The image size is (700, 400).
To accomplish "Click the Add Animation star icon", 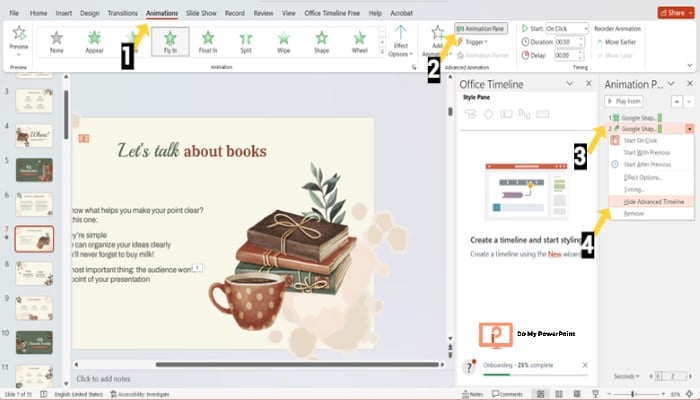I will [x=438, y=33].
